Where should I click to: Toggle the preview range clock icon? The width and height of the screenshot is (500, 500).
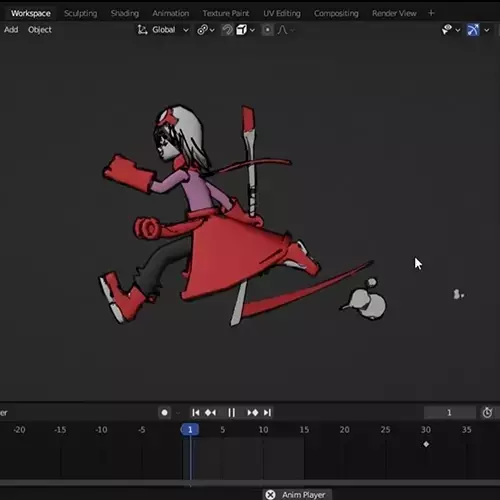click(487, 413)
